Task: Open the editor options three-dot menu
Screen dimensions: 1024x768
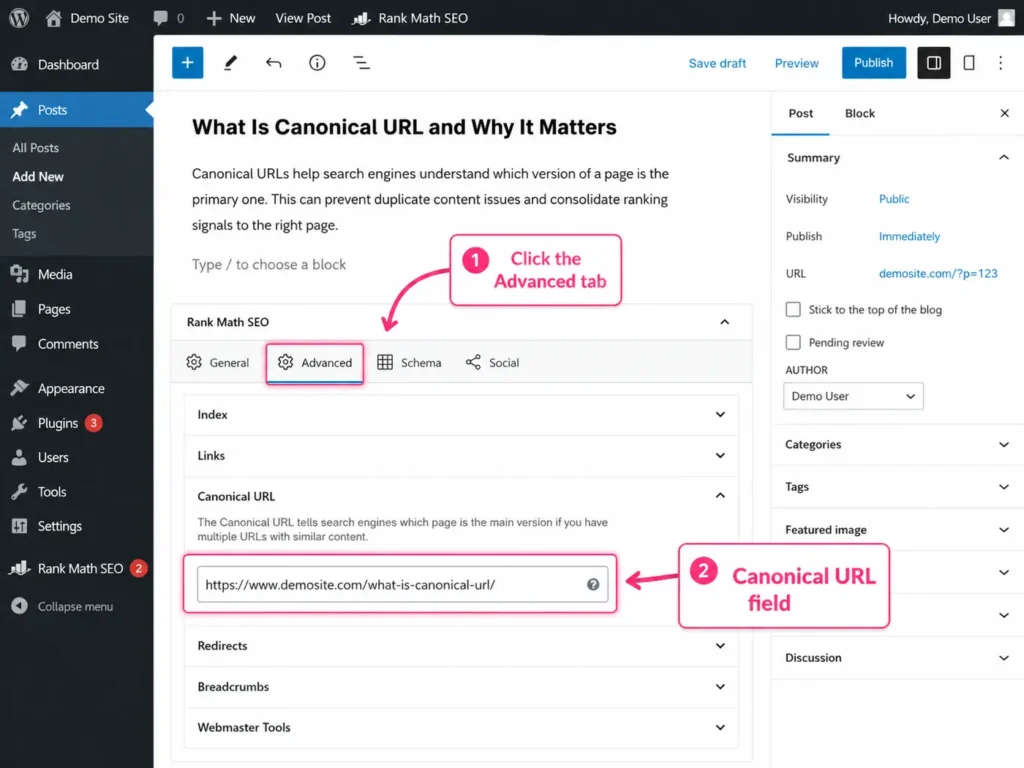Action: click(1000, 63)
